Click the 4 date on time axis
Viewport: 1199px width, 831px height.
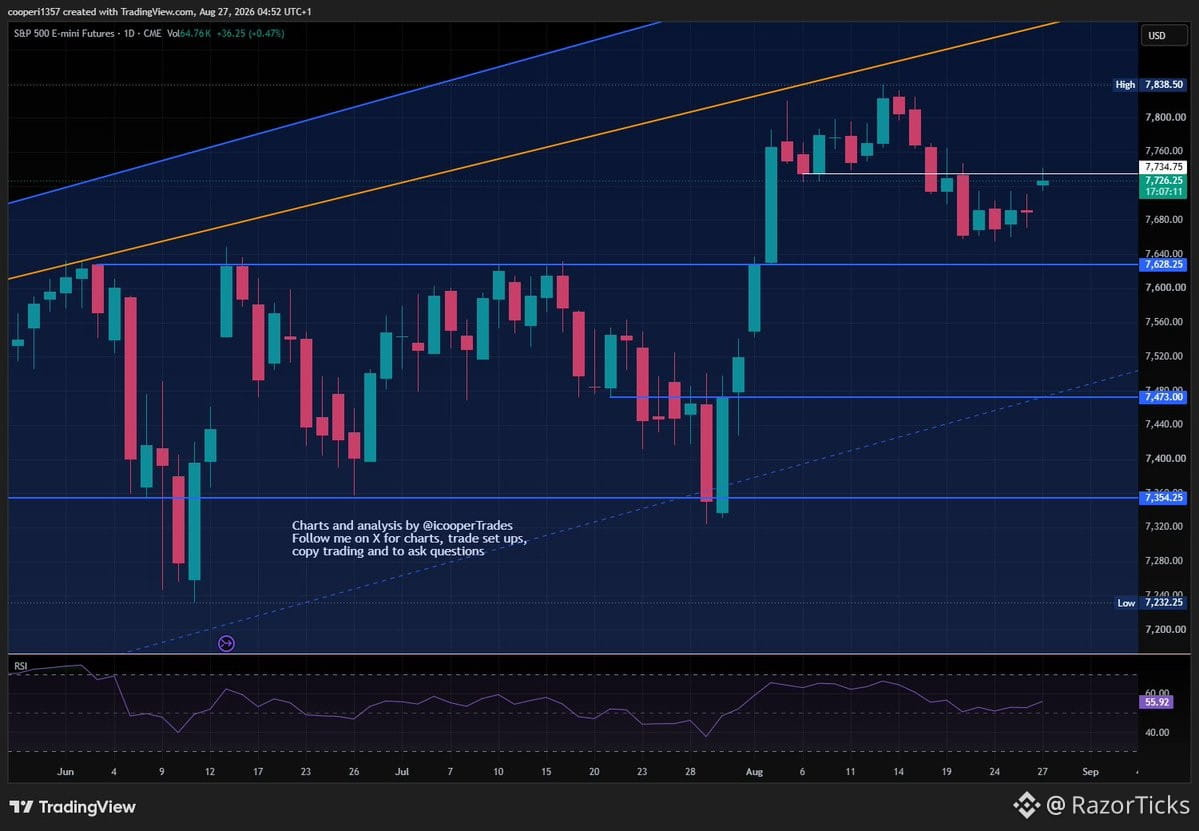pos(114,771)
